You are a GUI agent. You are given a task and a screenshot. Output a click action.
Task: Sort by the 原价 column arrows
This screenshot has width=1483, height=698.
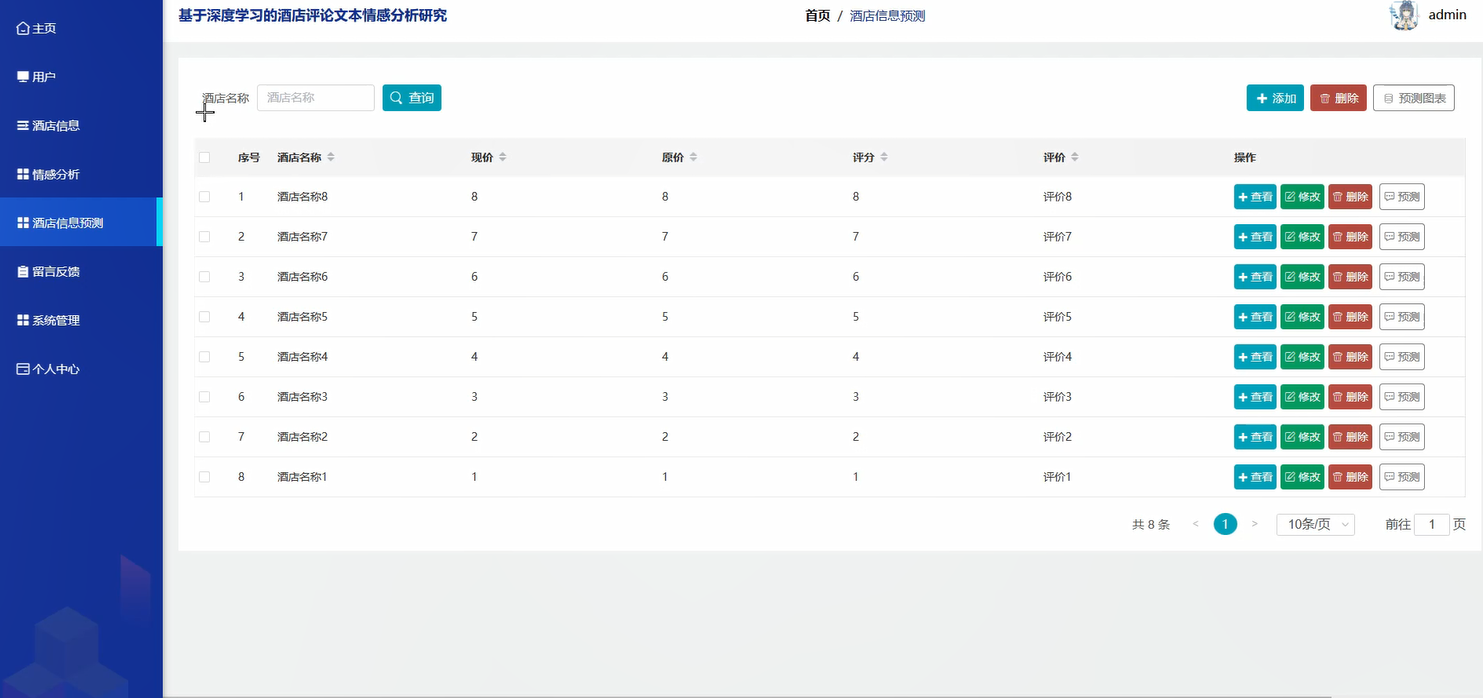click(693, 157)
